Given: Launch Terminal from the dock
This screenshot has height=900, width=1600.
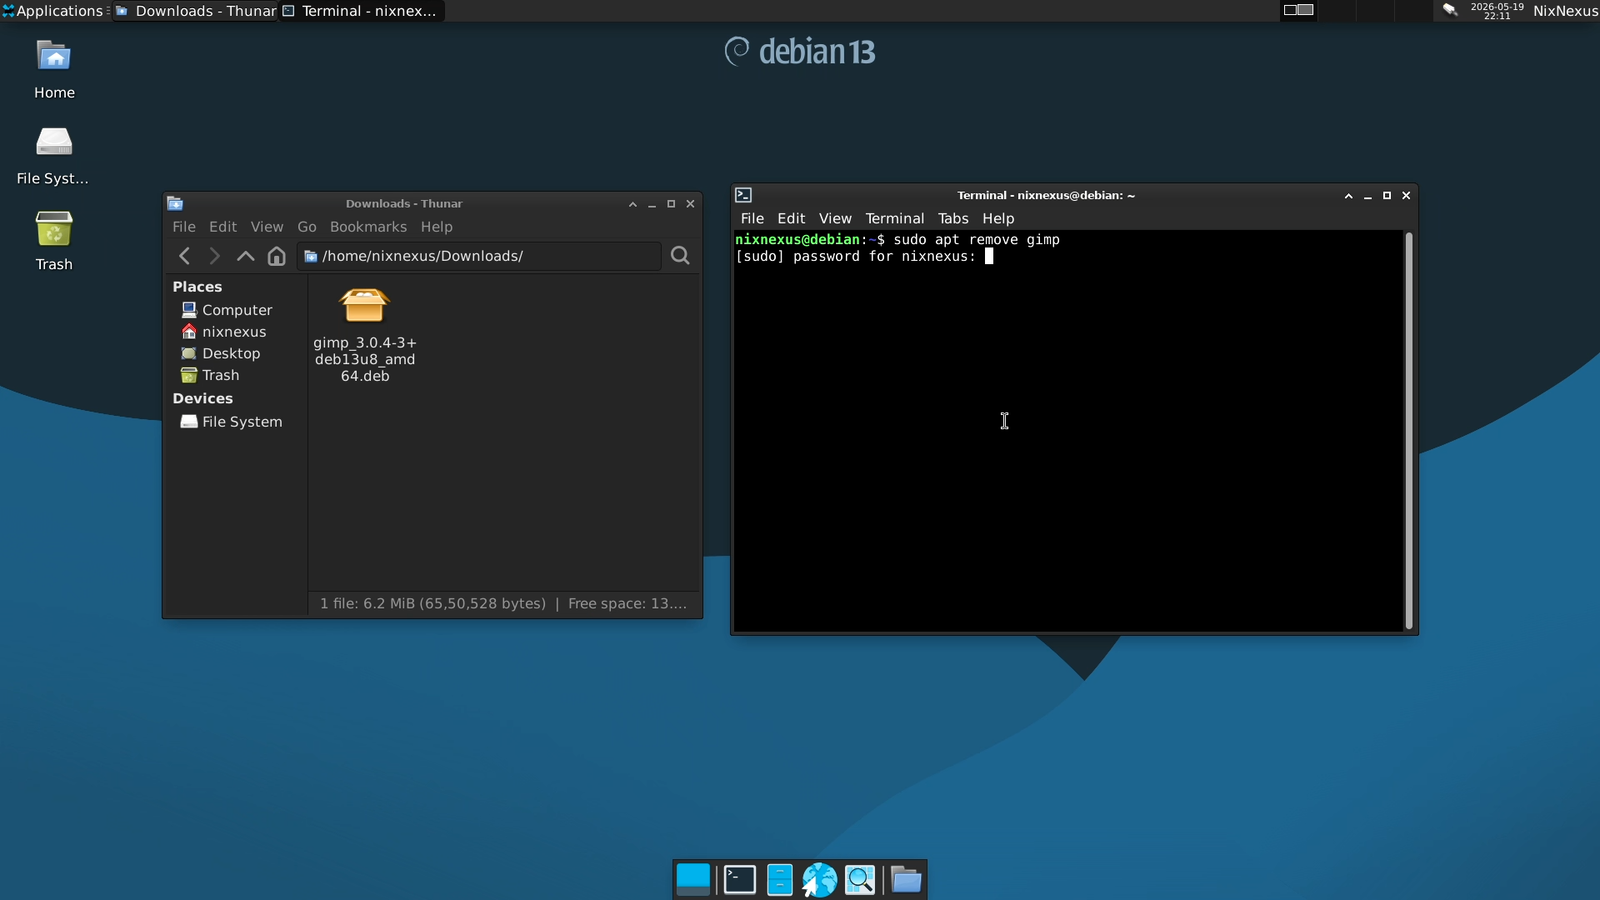Looking at the screenshot, I should coord(739,879).
